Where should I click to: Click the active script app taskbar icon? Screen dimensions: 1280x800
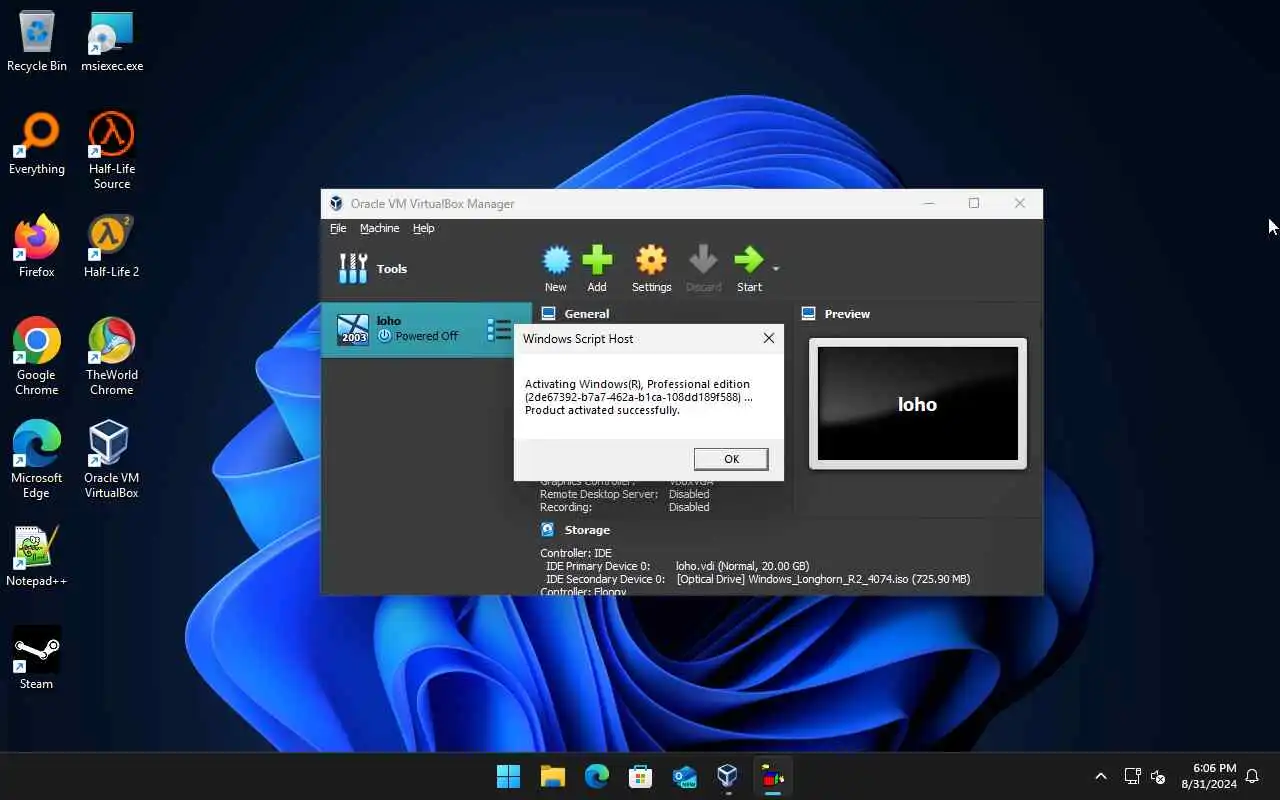(x=772, y=776)
